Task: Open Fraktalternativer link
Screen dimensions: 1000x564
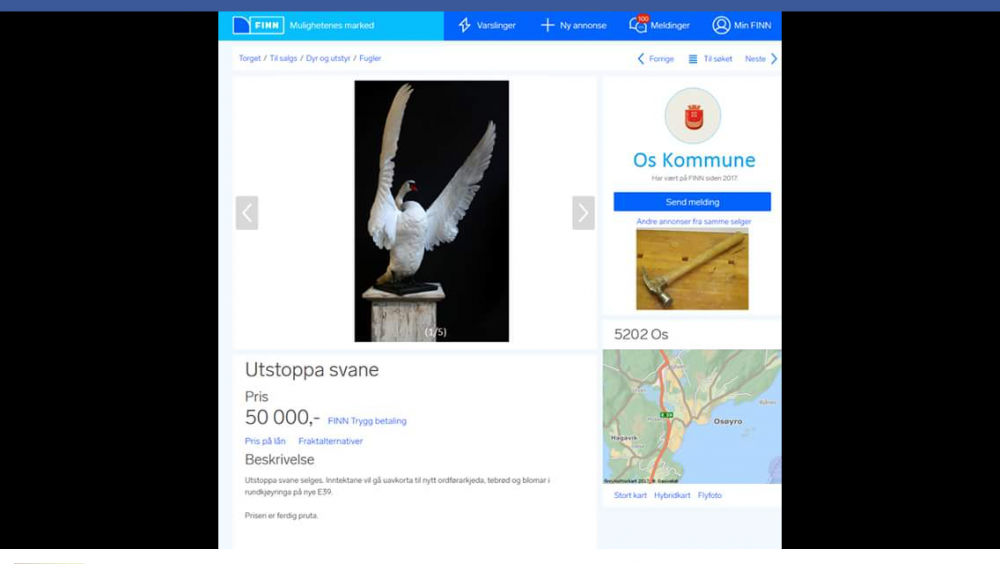Action: (330, 441)
